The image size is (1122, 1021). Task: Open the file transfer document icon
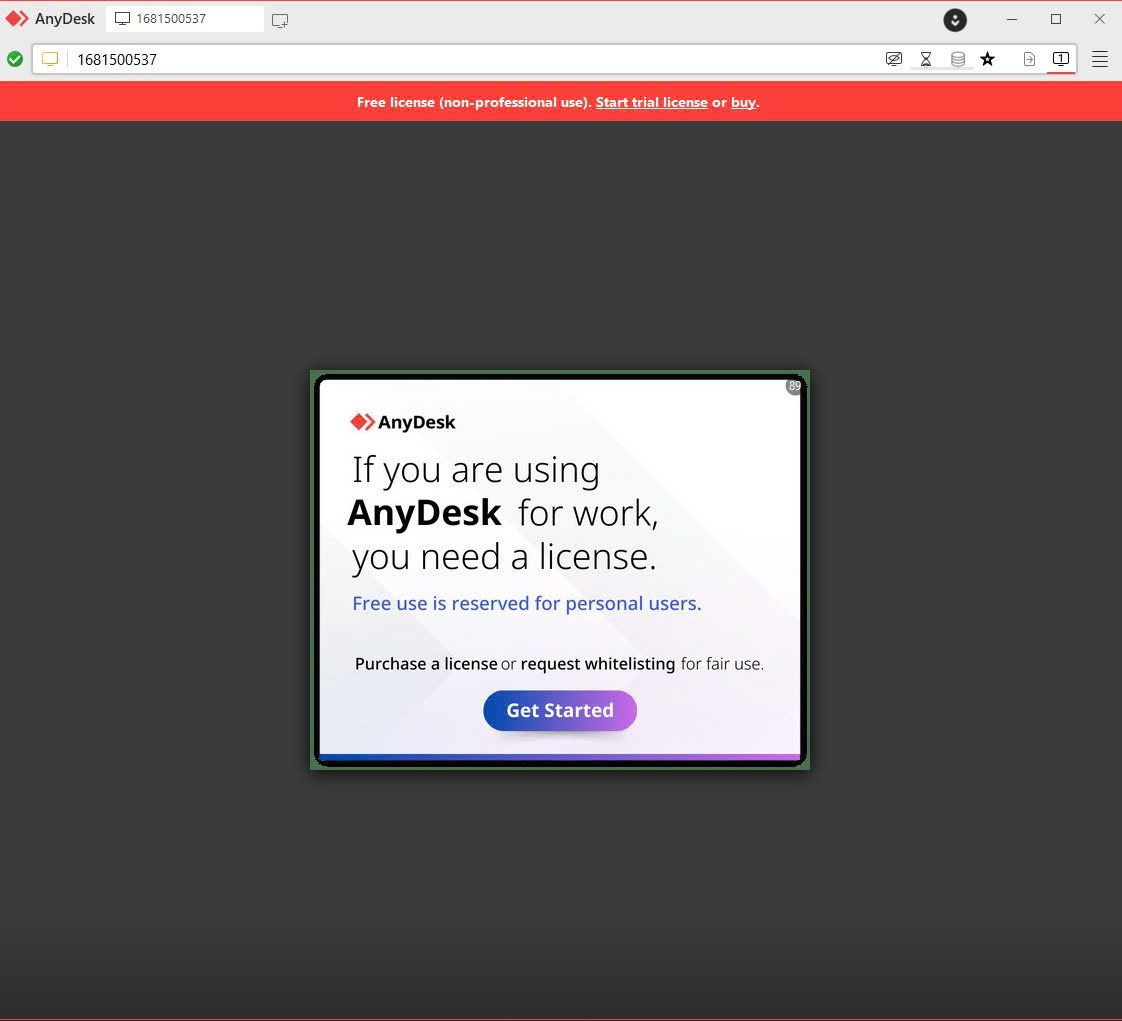pos(1029,59)
